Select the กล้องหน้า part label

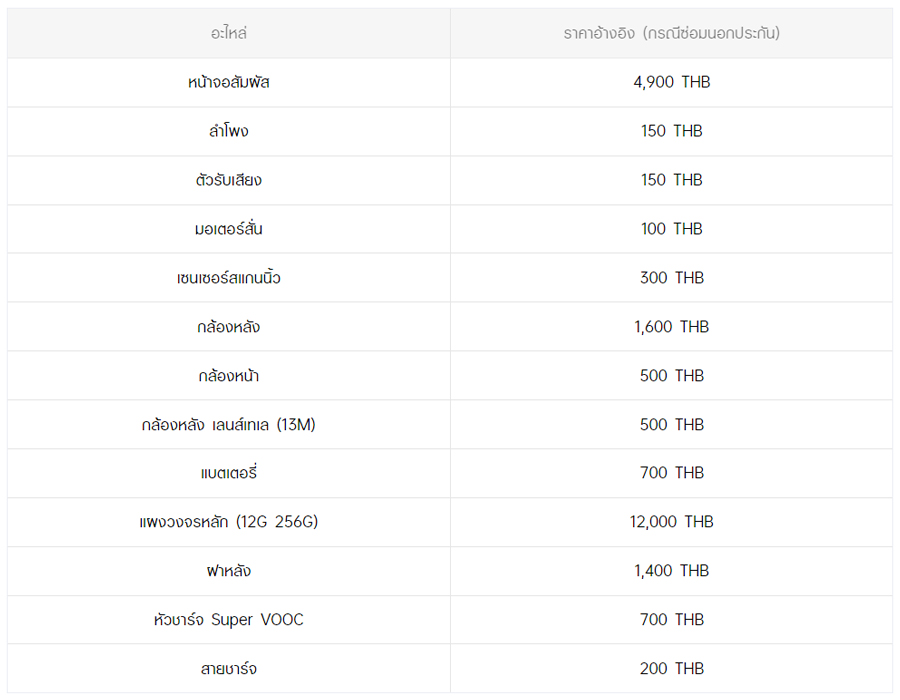pos(228,376)
